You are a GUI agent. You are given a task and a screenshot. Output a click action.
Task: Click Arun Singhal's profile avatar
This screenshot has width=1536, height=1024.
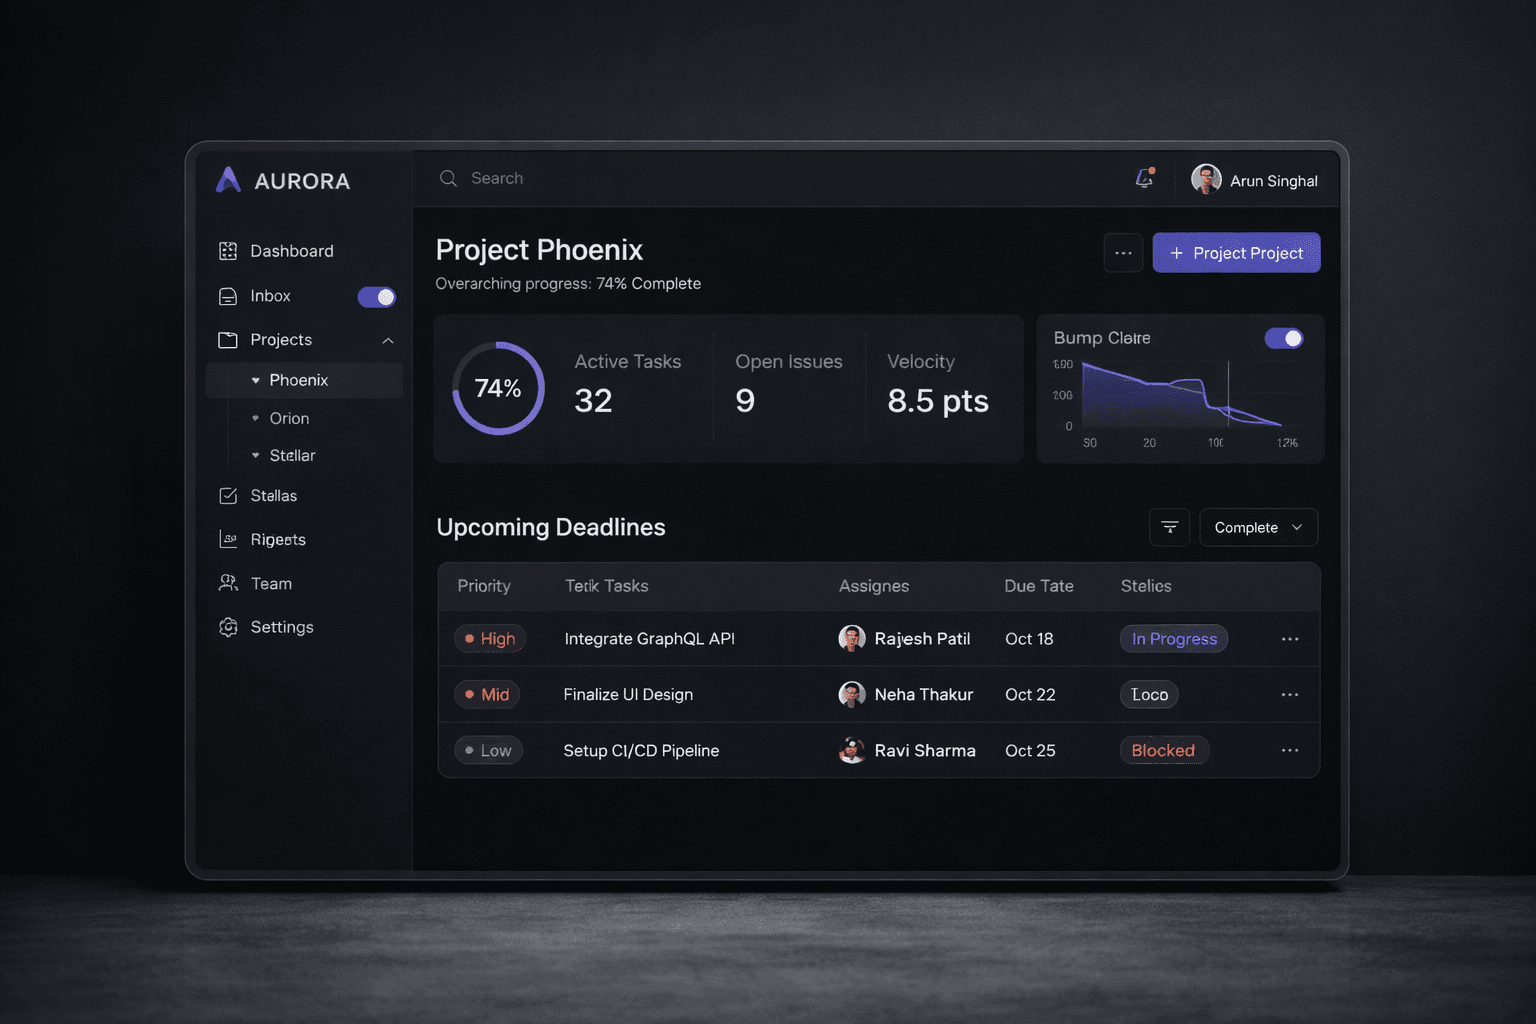coord(1205,180)
